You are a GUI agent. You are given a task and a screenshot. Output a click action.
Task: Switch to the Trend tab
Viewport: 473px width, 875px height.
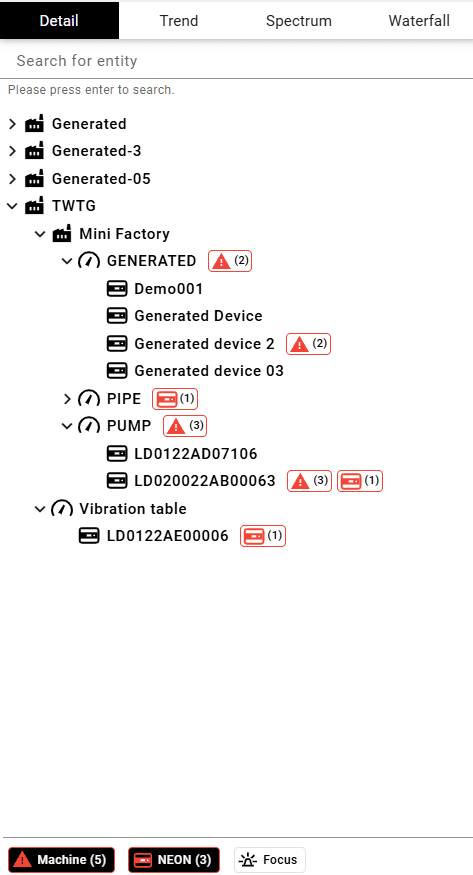click(x=178, y=21)
